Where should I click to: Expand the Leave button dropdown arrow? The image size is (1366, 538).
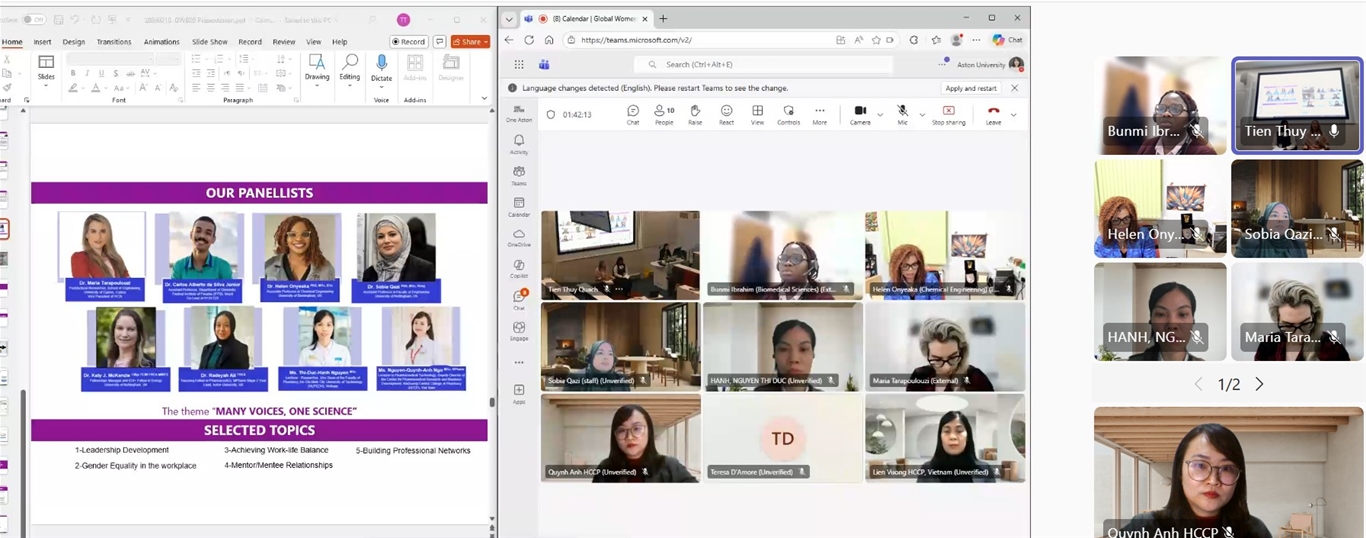tap(1013, 115)
